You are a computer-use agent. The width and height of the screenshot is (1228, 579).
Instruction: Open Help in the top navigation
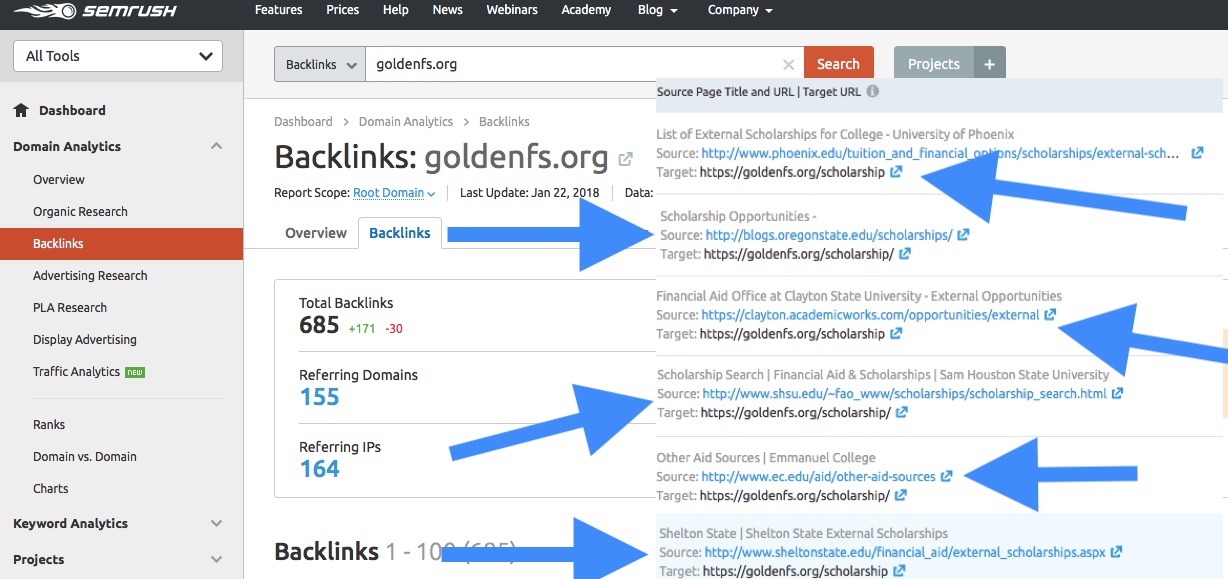pyautogui.click(x=395, y=10)
